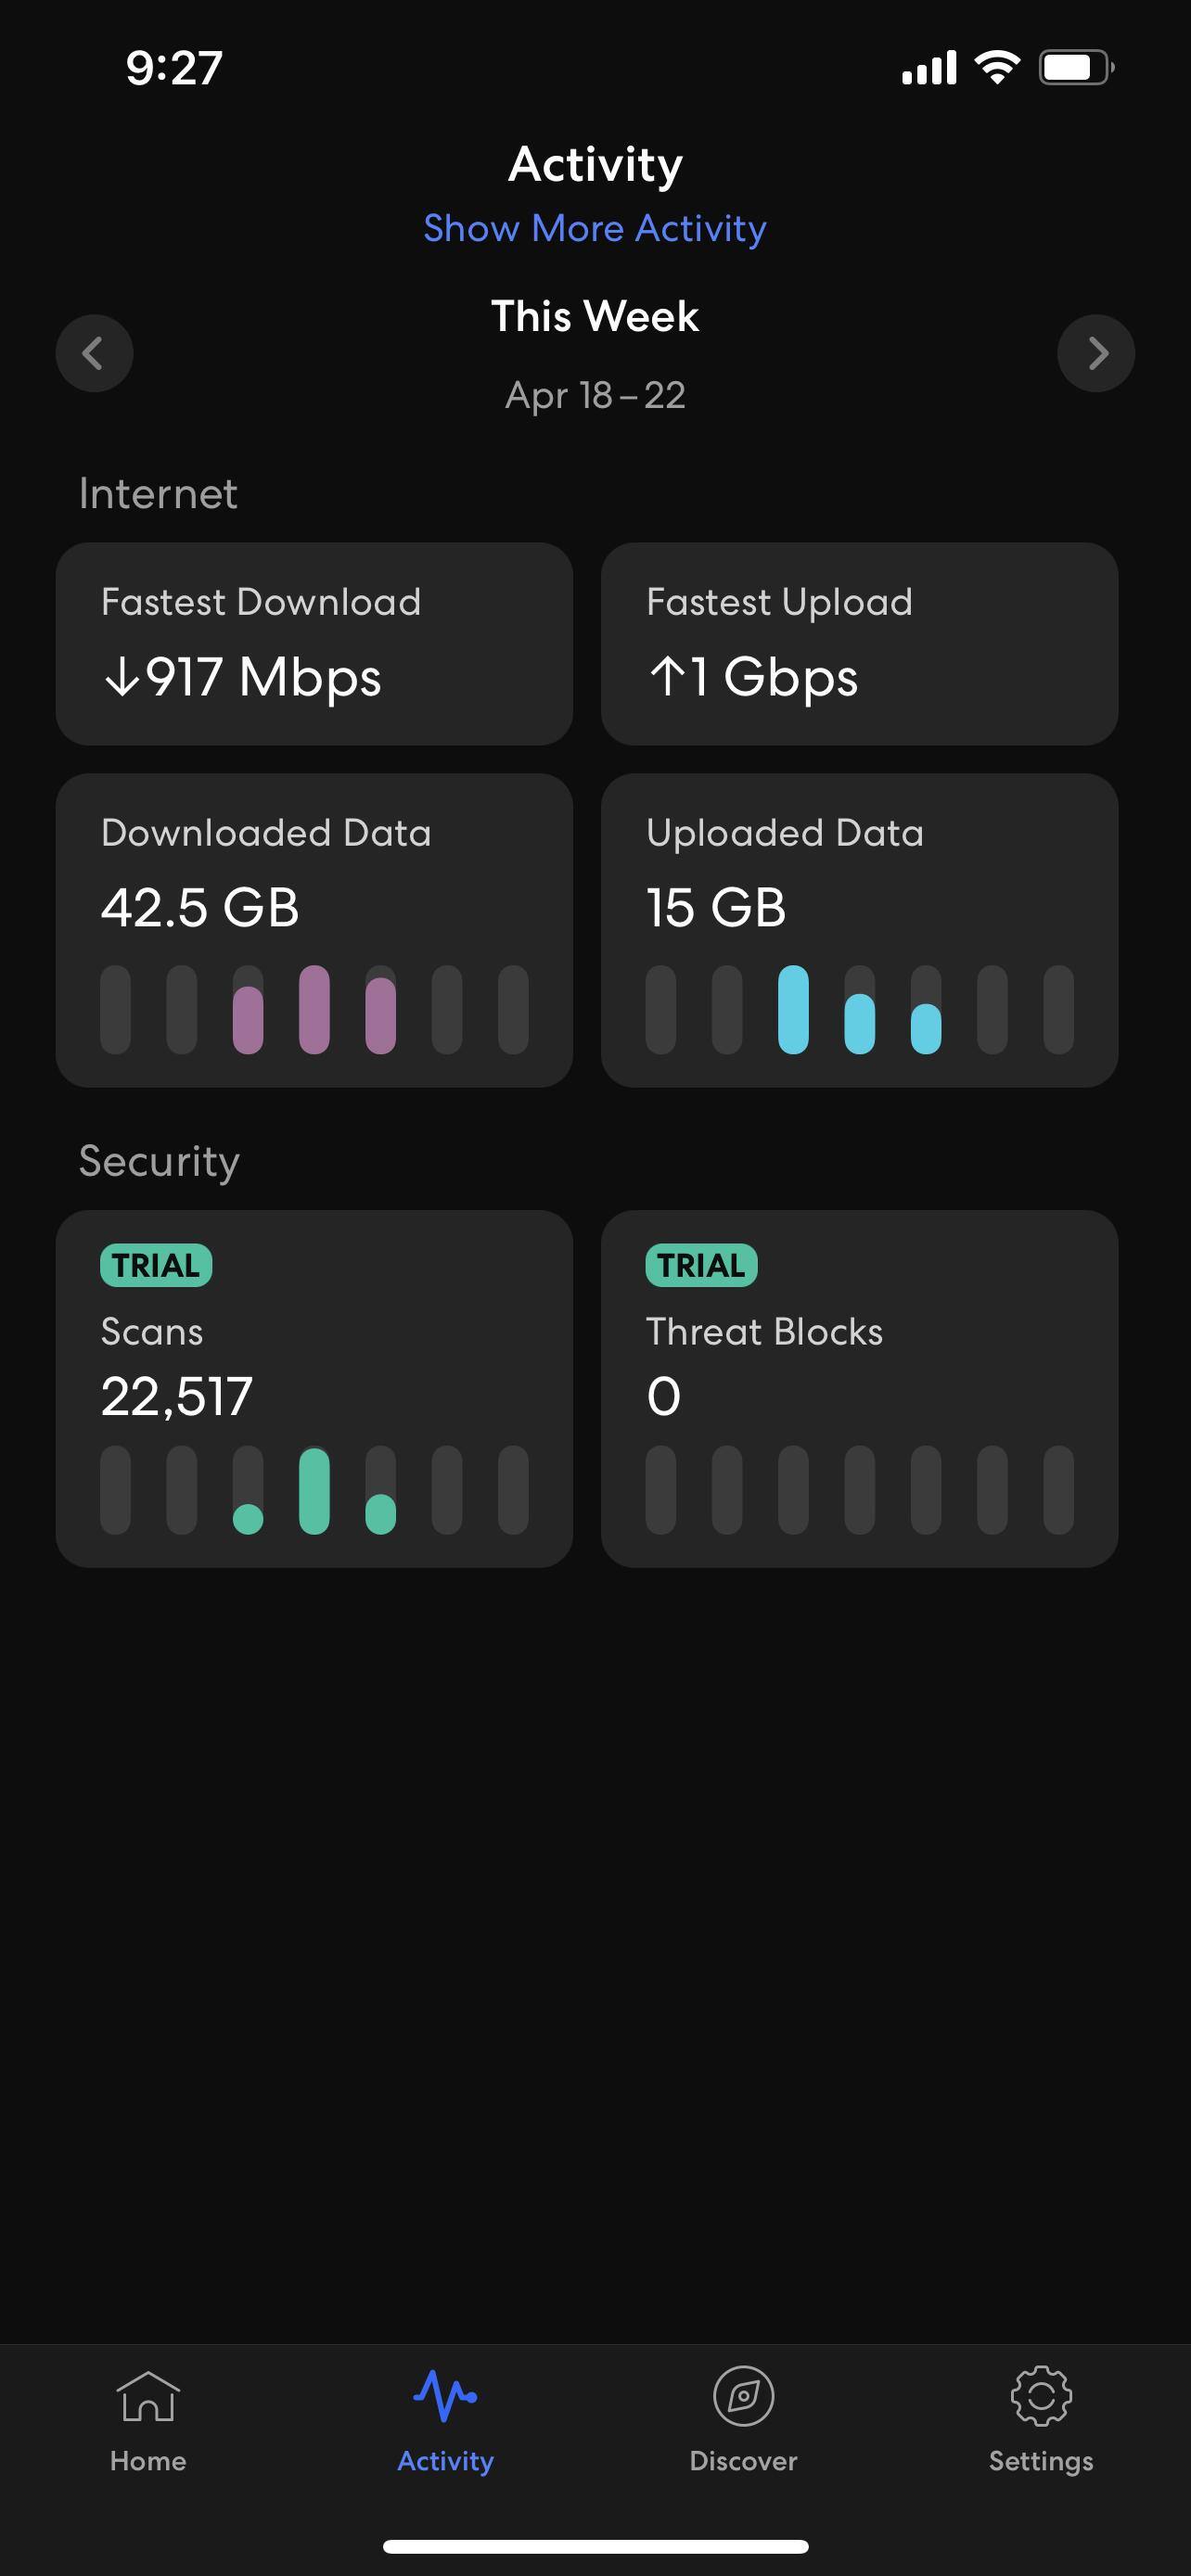1191x2576 pixels.
Task: Open the Show More Activity link
Action: coord(595,228)
